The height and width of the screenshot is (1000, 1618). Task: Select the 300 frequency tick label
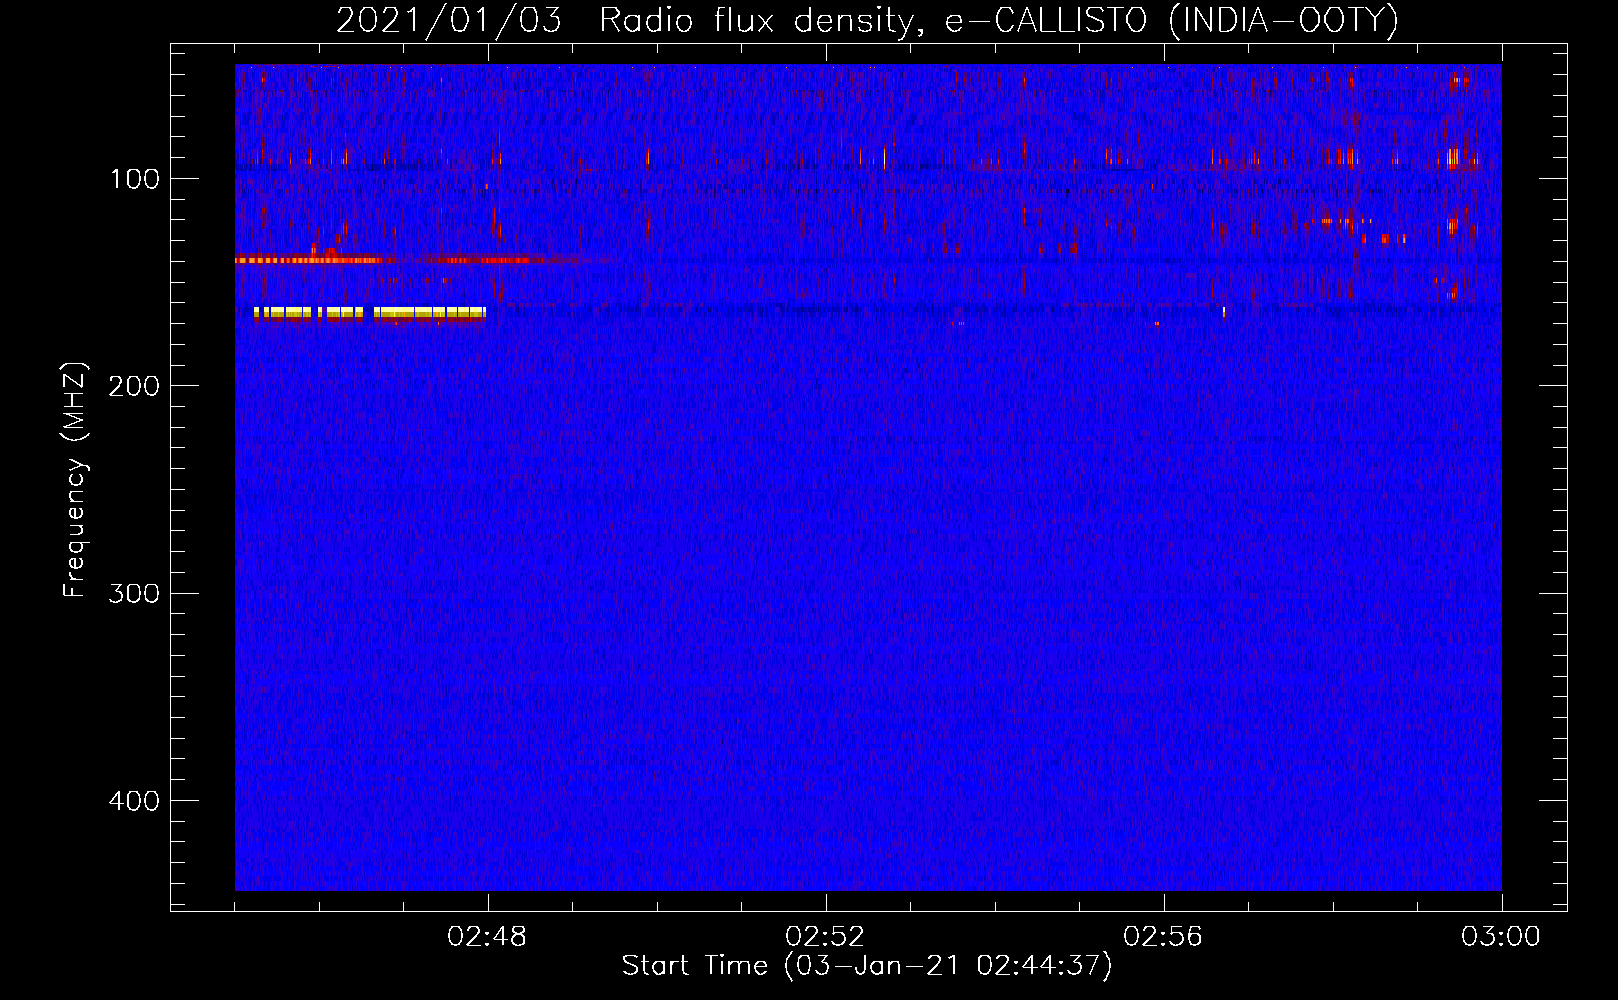[x=134, y=594]
